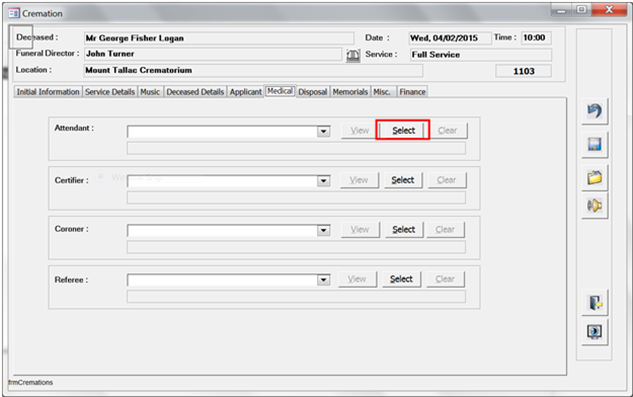The height and width of the screenshot is (397, 633).
Task: Switch to the Applicant tab
Action: pos(245,92)
